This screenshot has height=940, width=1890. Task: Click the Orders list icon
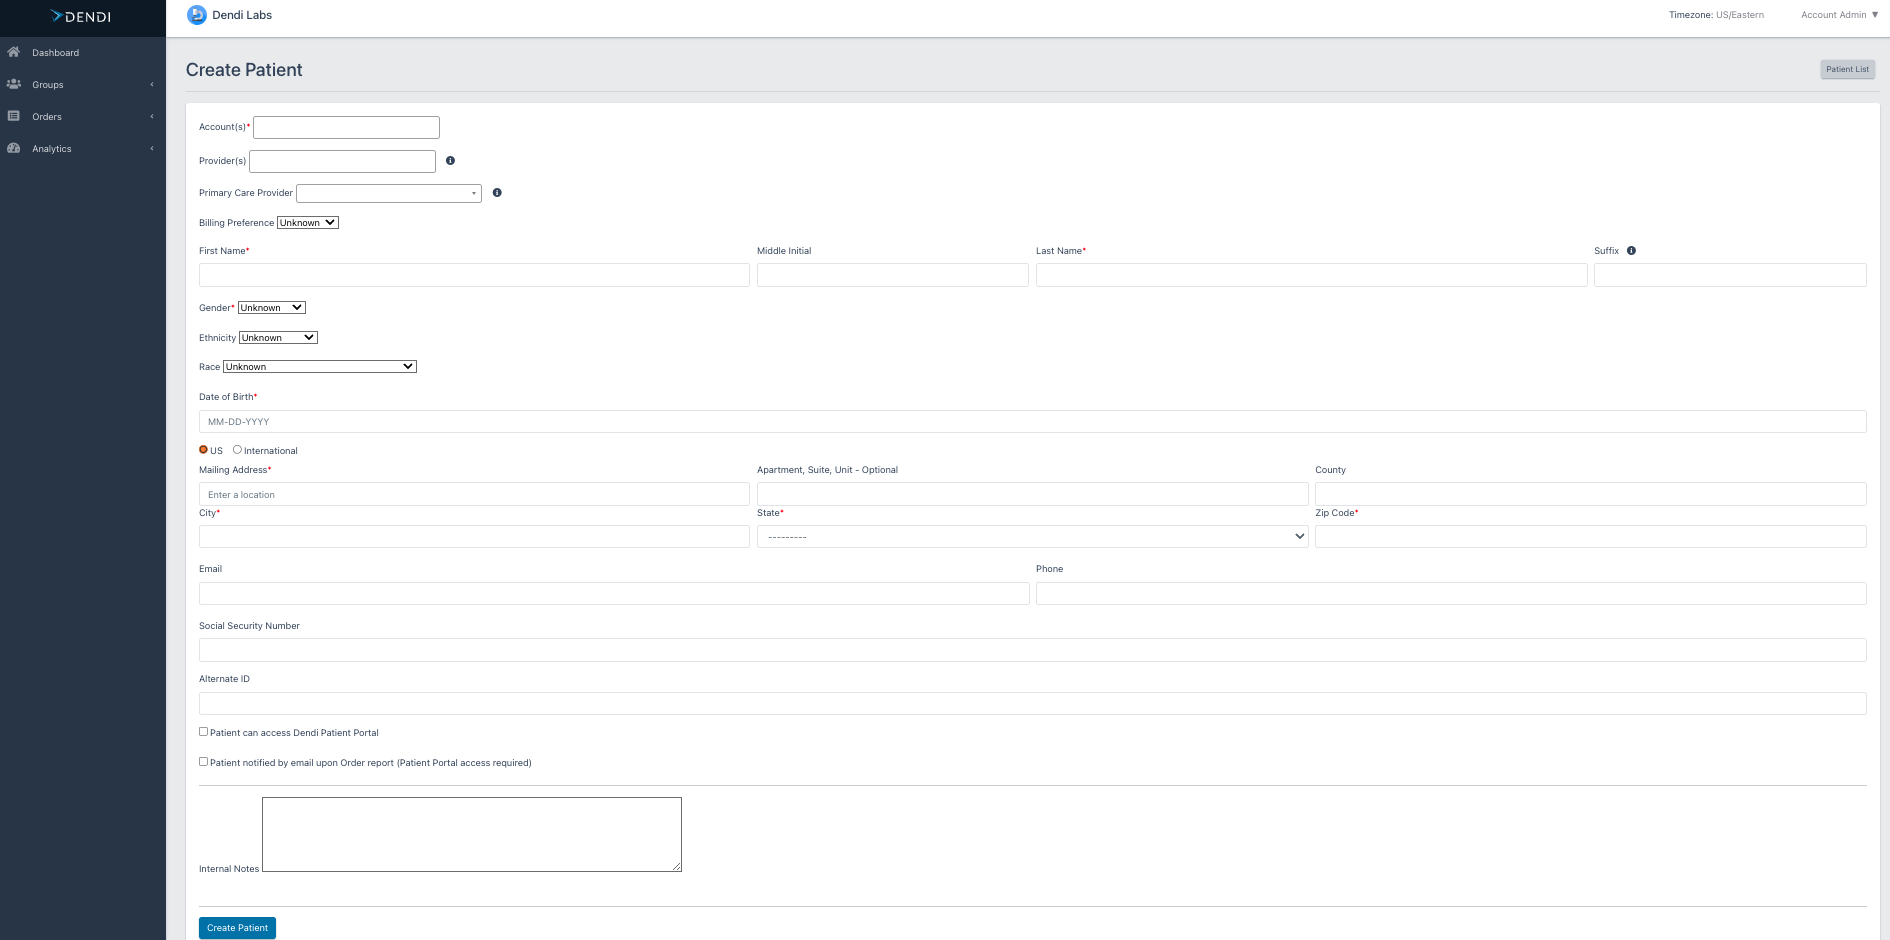pyautogui.click(x=14, y=116)
